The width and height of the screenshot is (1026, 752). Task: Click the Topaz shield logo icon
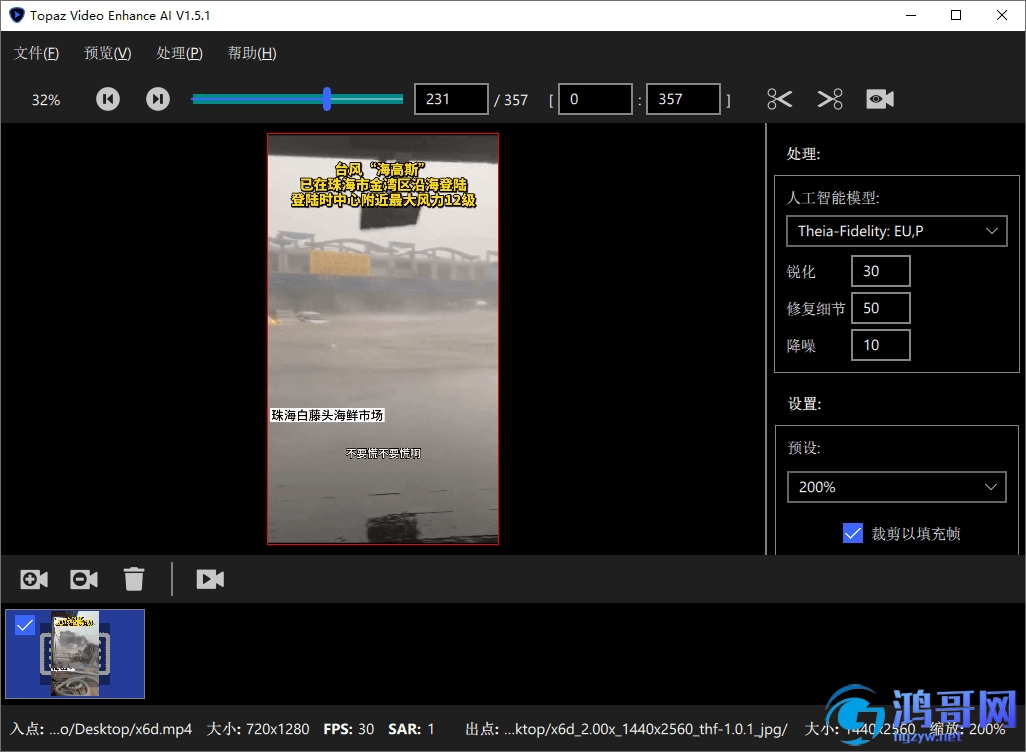[16, 15]
